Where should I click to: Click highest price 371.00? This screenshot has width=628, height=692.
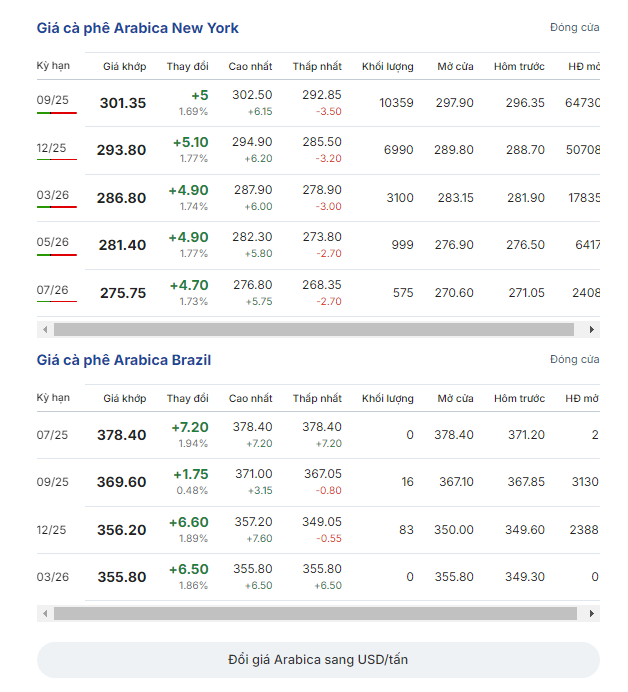(x=253, y=474)
